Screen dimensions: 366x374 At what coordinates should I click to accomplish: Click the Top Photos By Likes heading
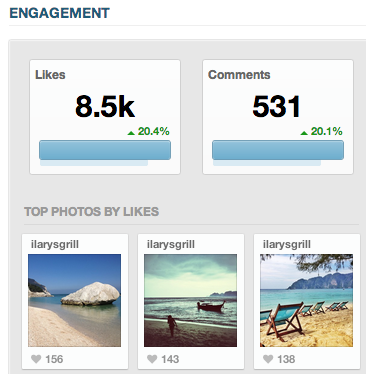(91, 212)
